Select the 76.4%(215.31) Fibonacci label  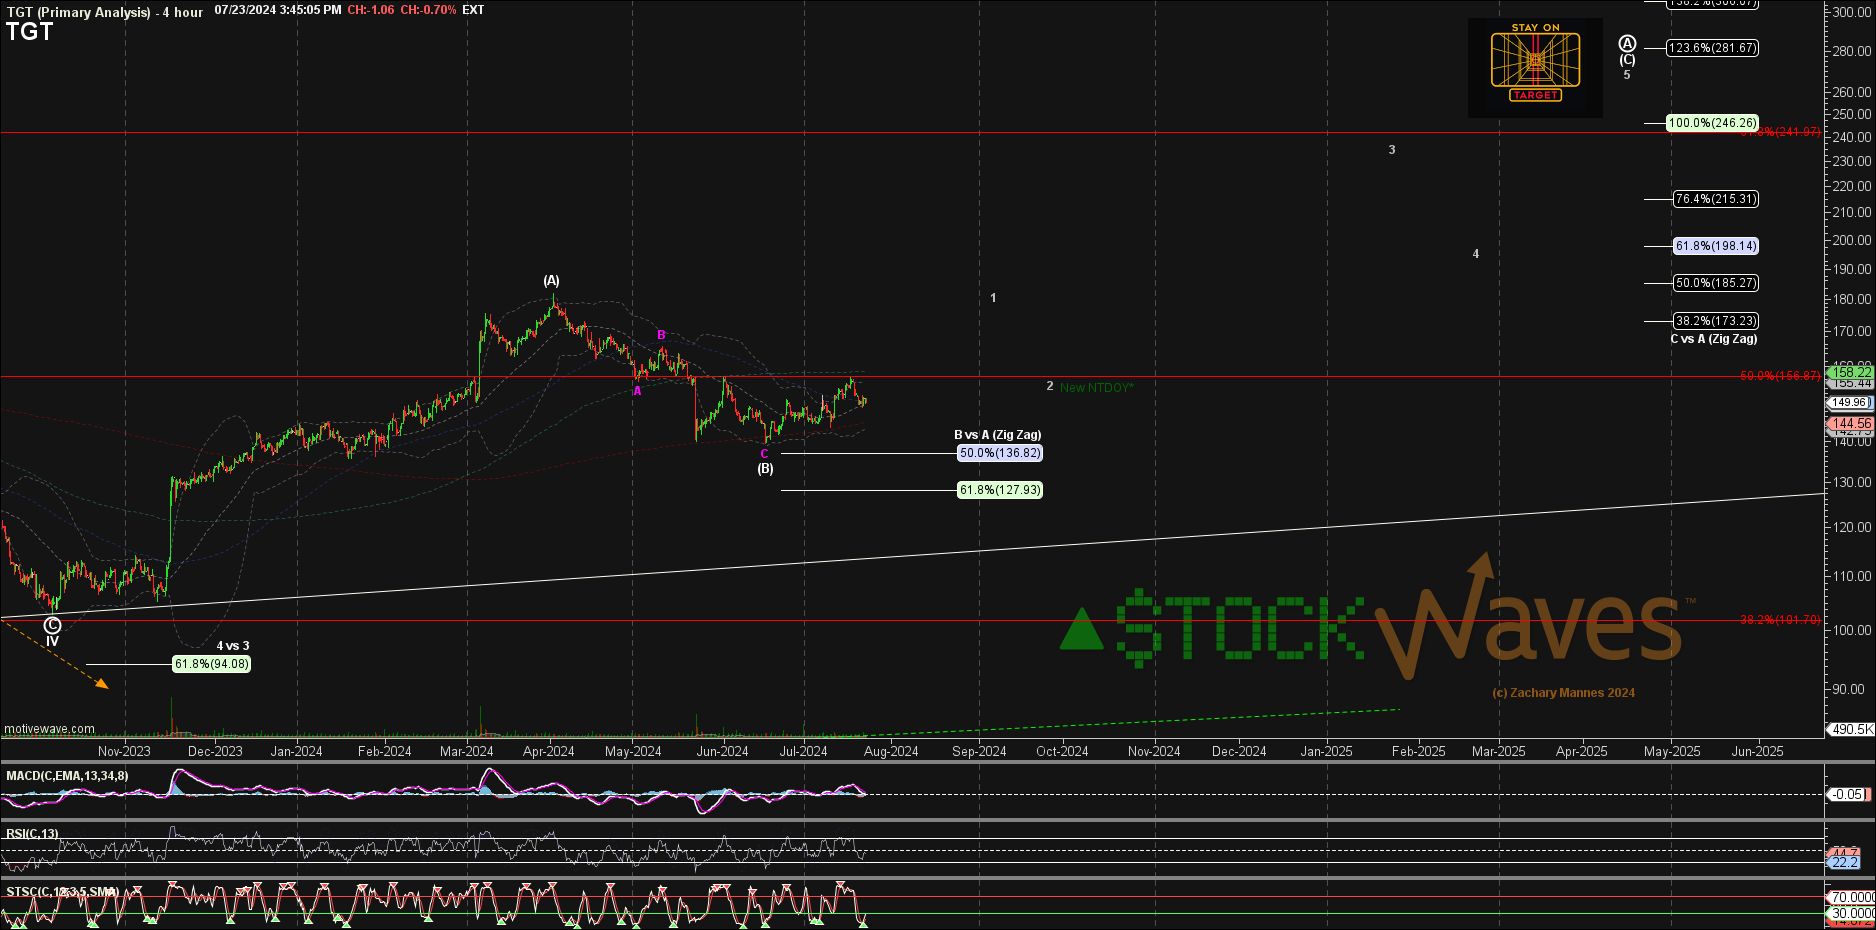click(1716, 199)
